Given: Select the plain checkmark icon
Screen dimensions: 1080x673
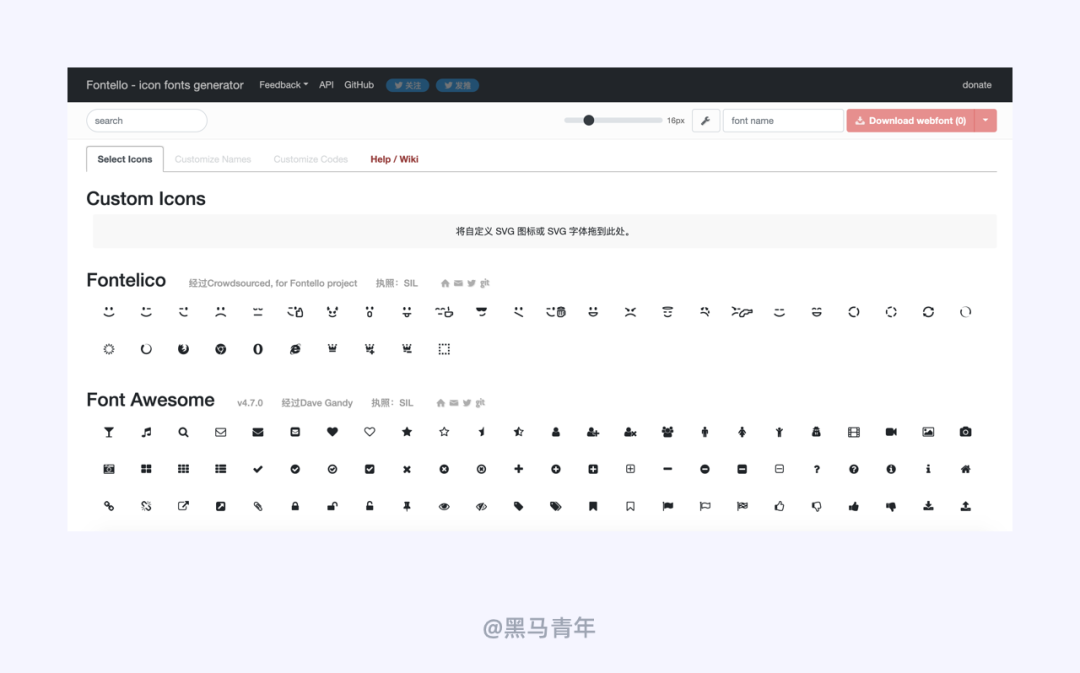Looking at the screenshot, I should click(x=258, y=469).
